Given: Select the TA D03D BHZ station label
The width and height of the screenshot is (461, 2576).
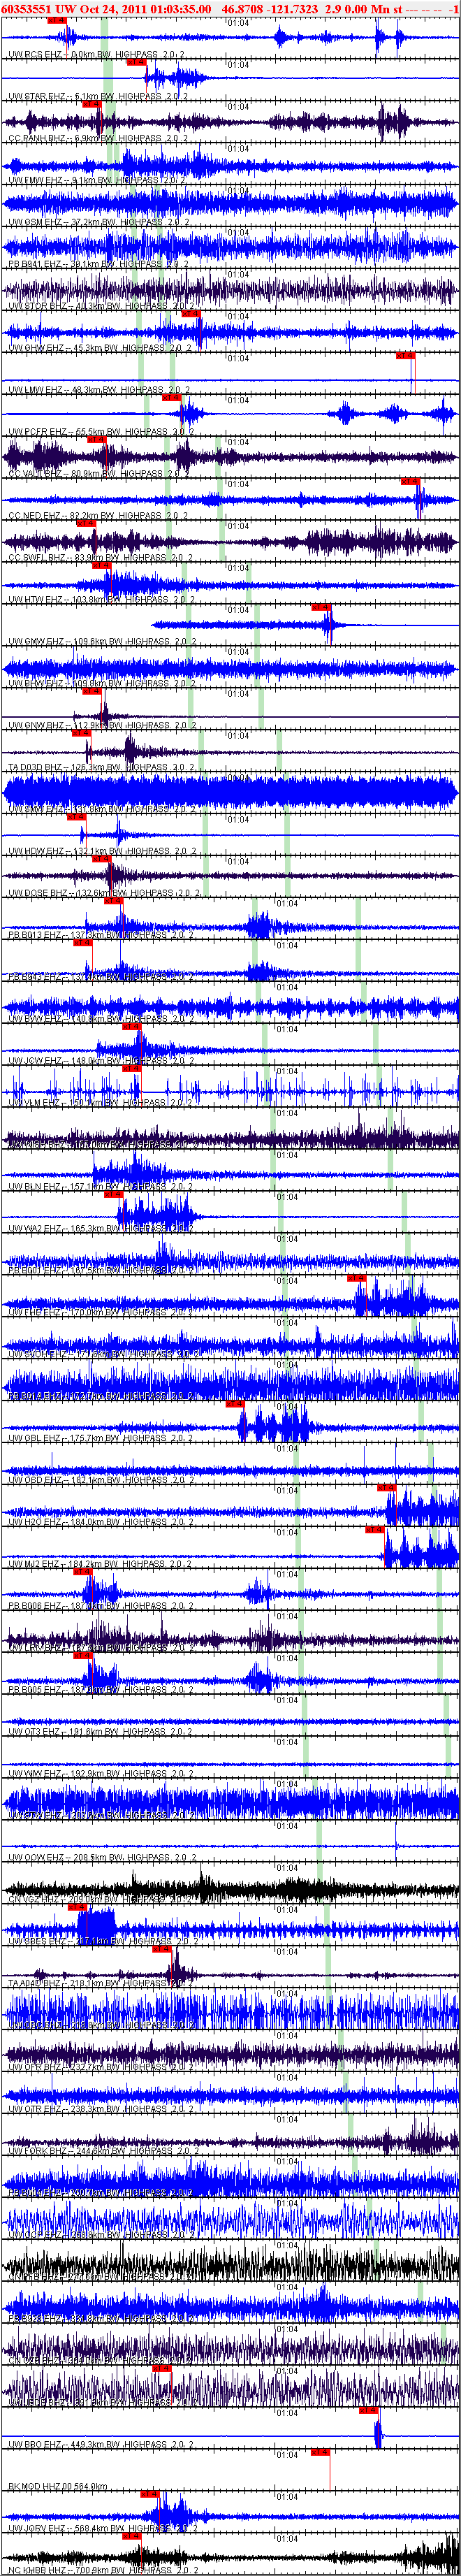Looking at the screenshot, I should click(x=101, y=768).
